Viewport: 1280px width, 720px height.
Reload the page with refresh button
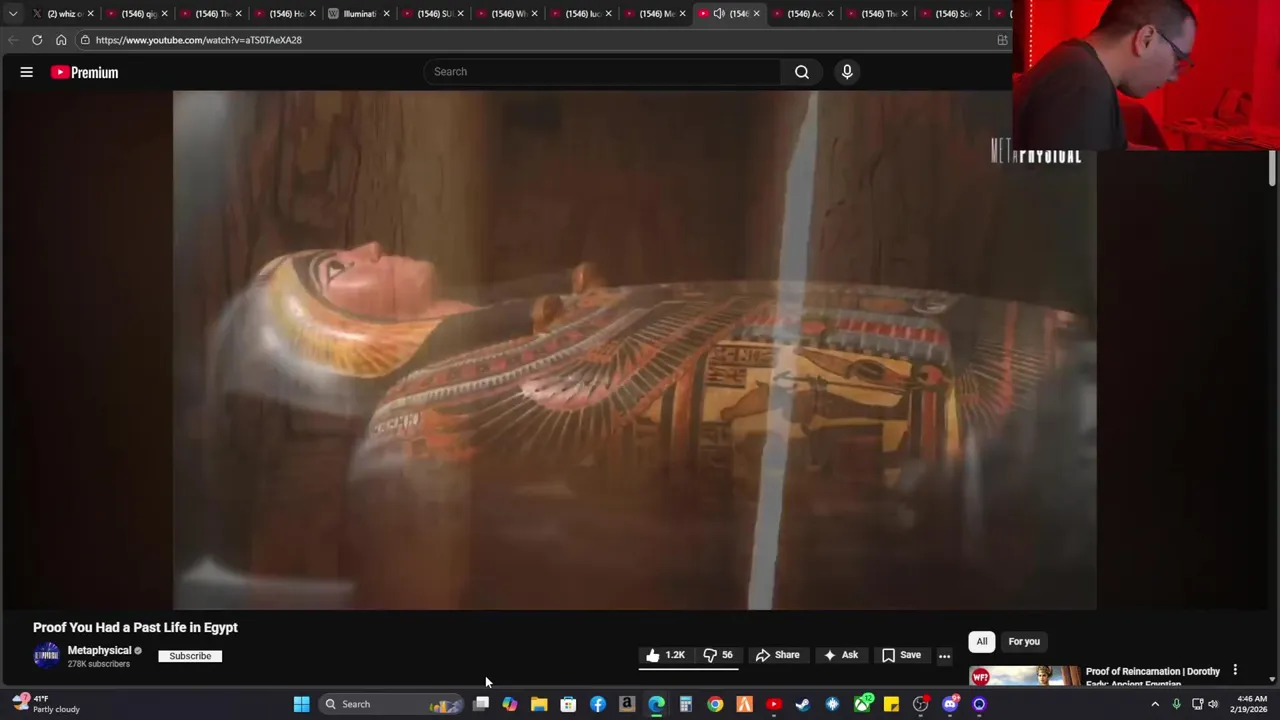click(37, 40)
